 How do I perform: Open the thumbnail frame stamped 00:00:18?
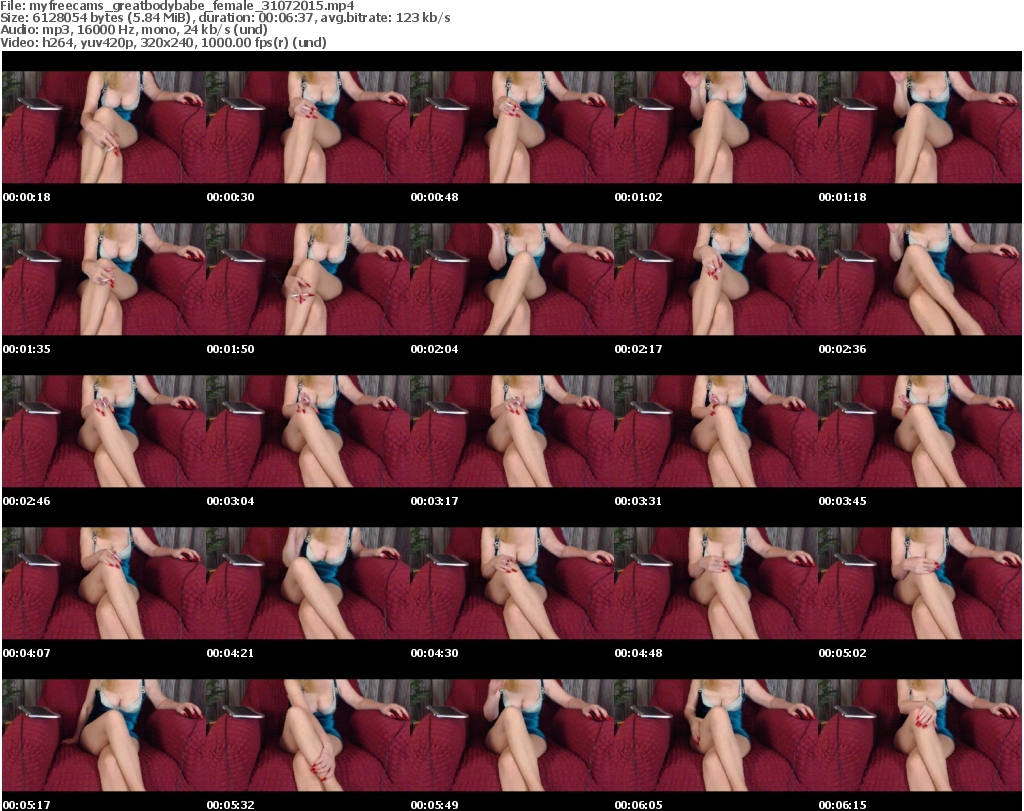[104, 127]
